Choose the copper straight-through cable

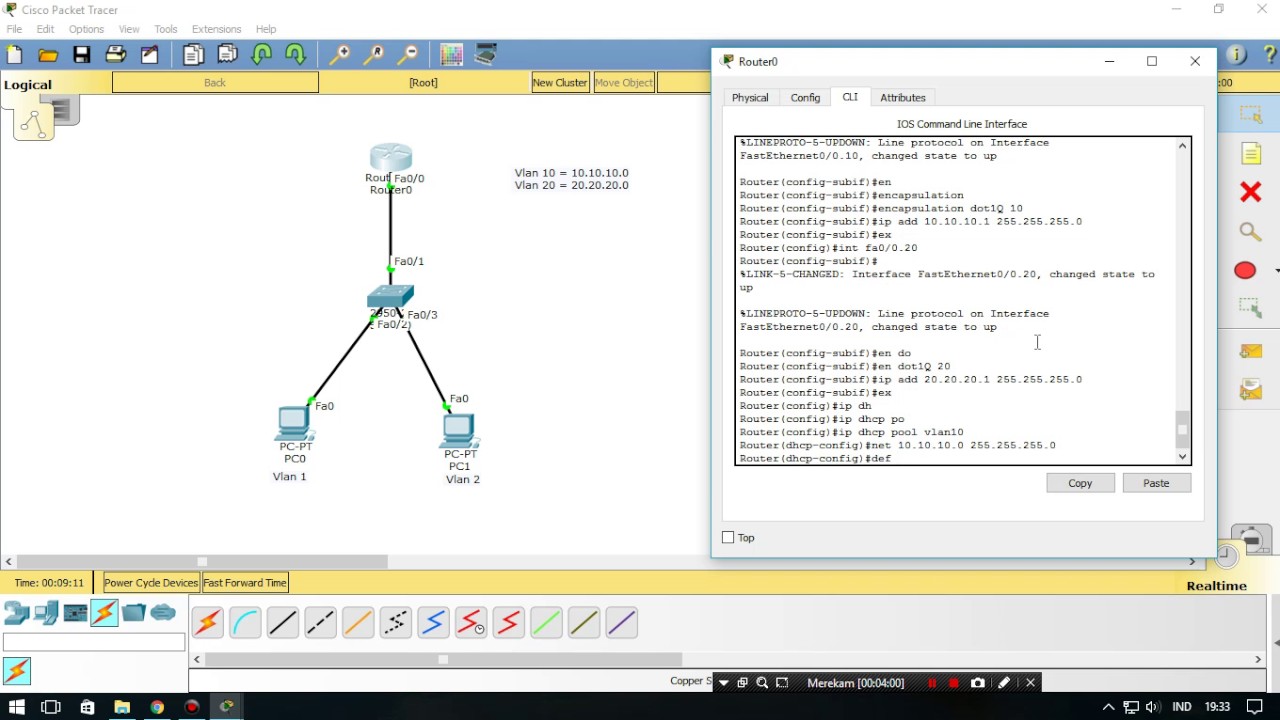(x=283, y=623)
